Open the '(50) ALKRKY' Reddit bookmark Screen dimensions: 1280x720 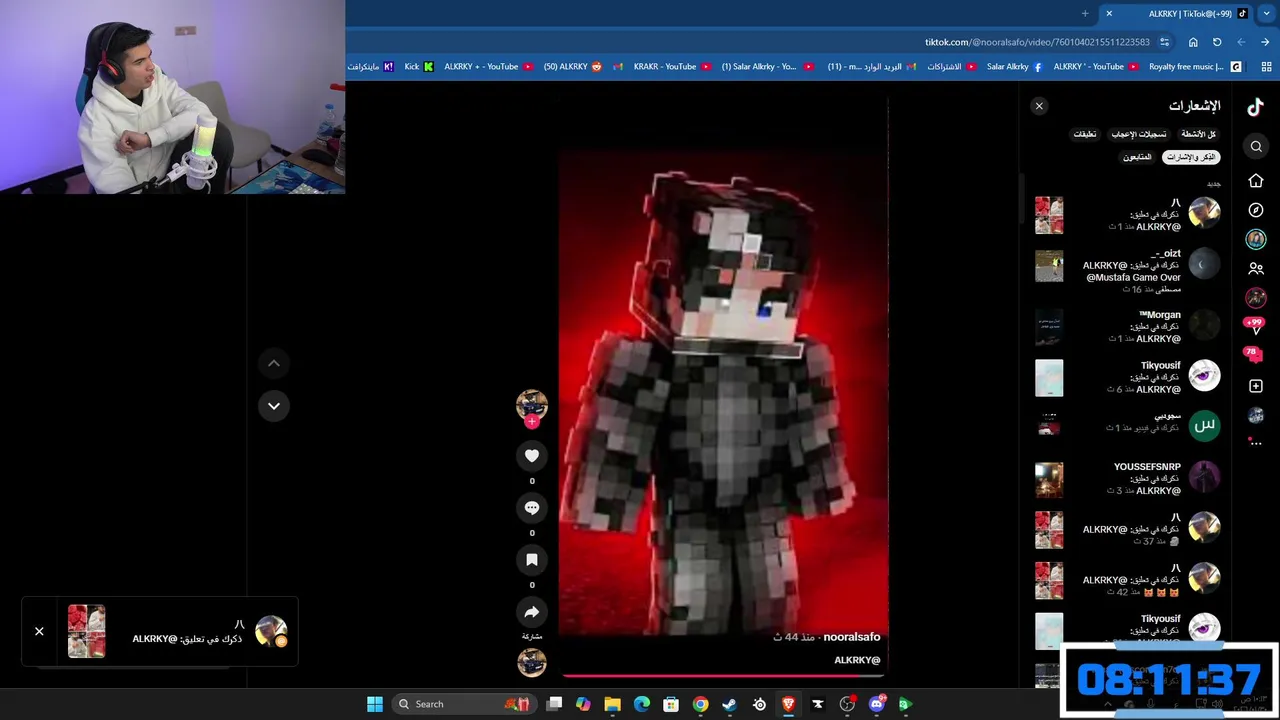(573, 67)
